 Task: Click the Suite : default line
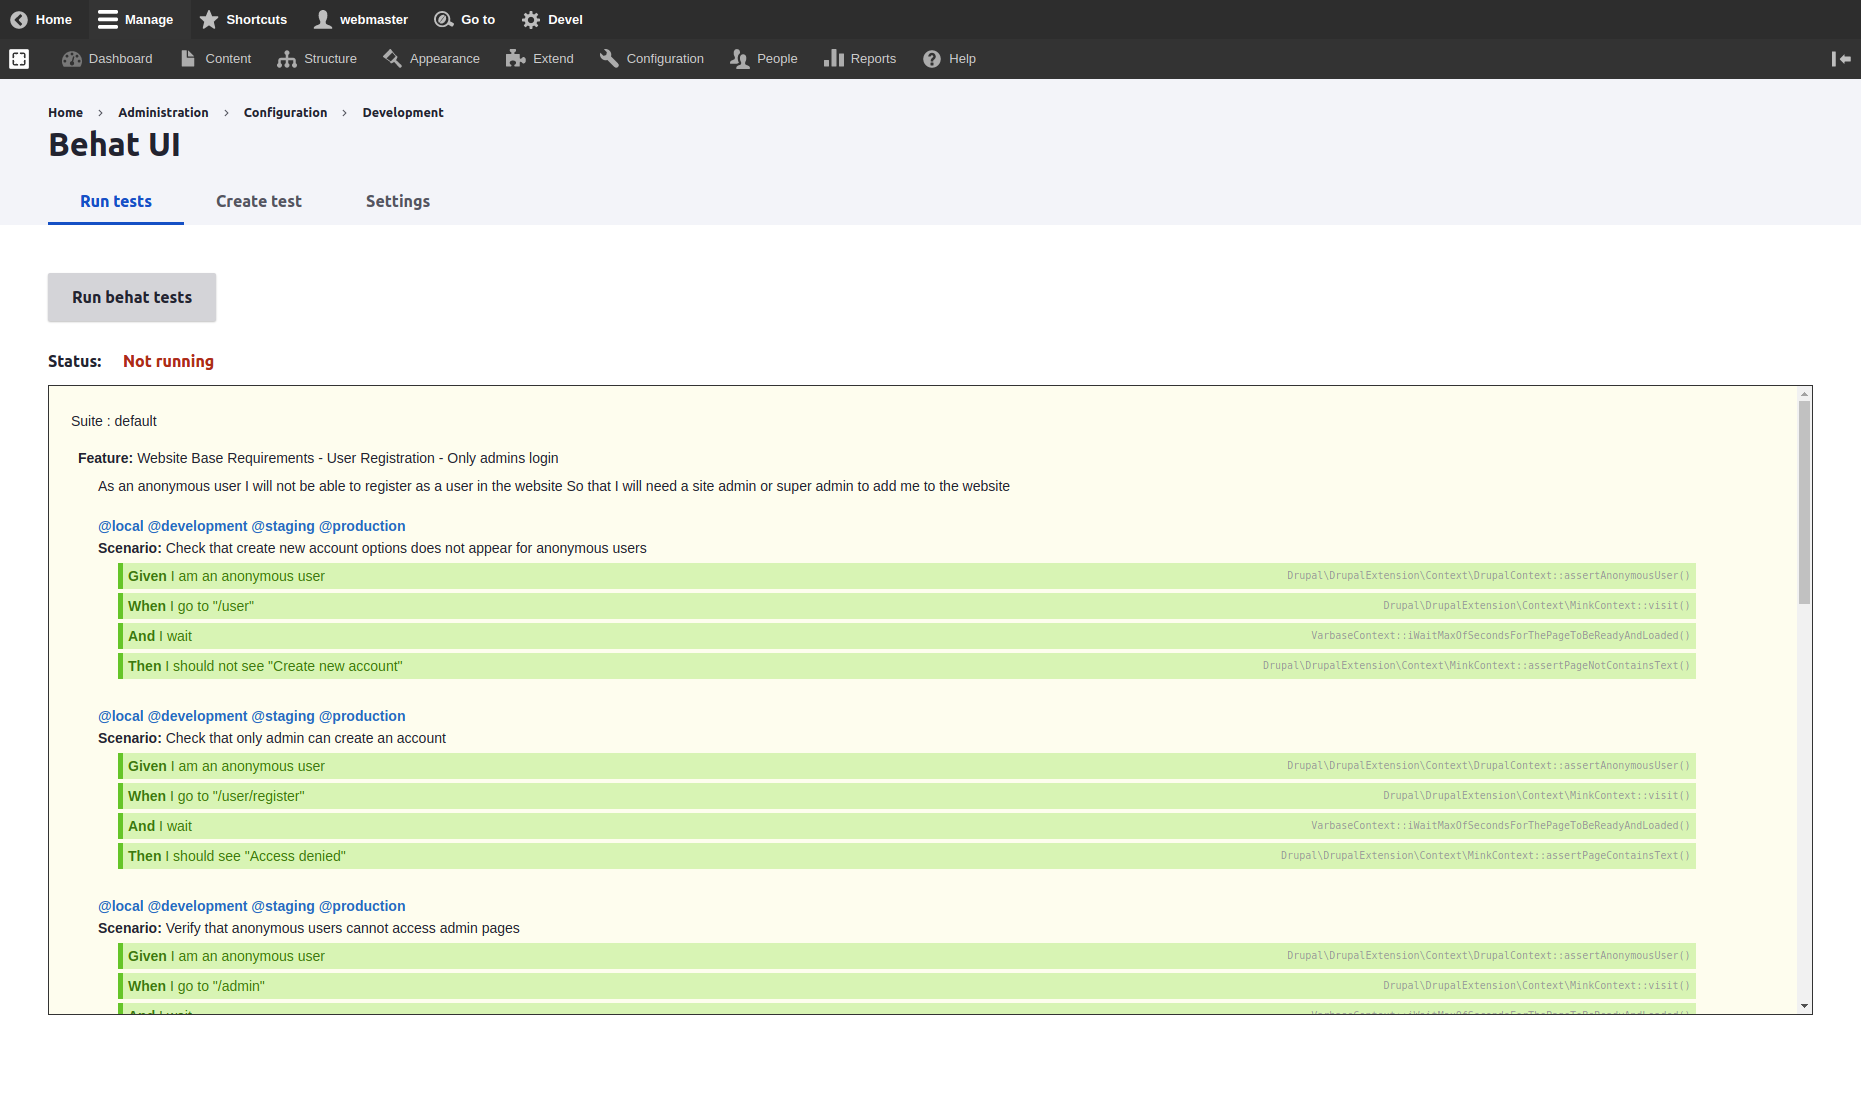(x=114, y=421)
